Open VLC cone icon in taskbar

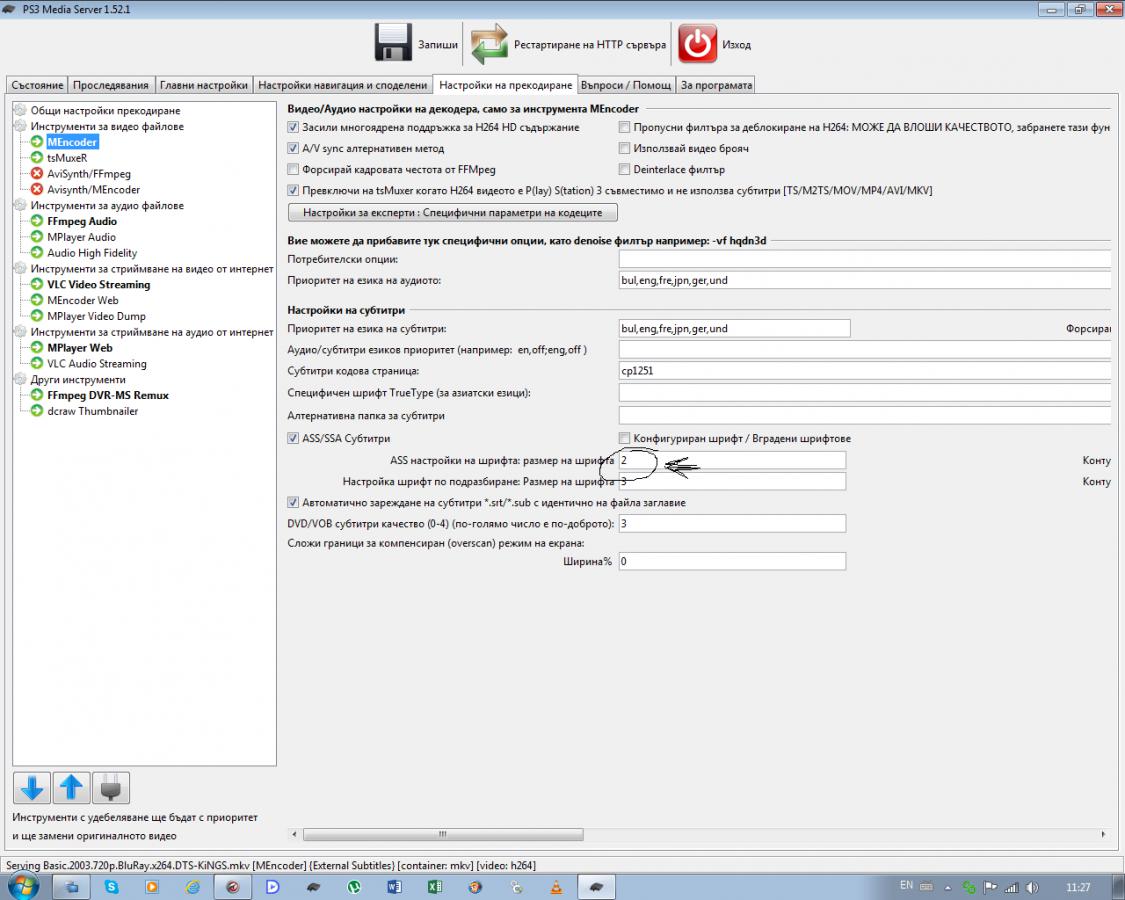[556, 887]
